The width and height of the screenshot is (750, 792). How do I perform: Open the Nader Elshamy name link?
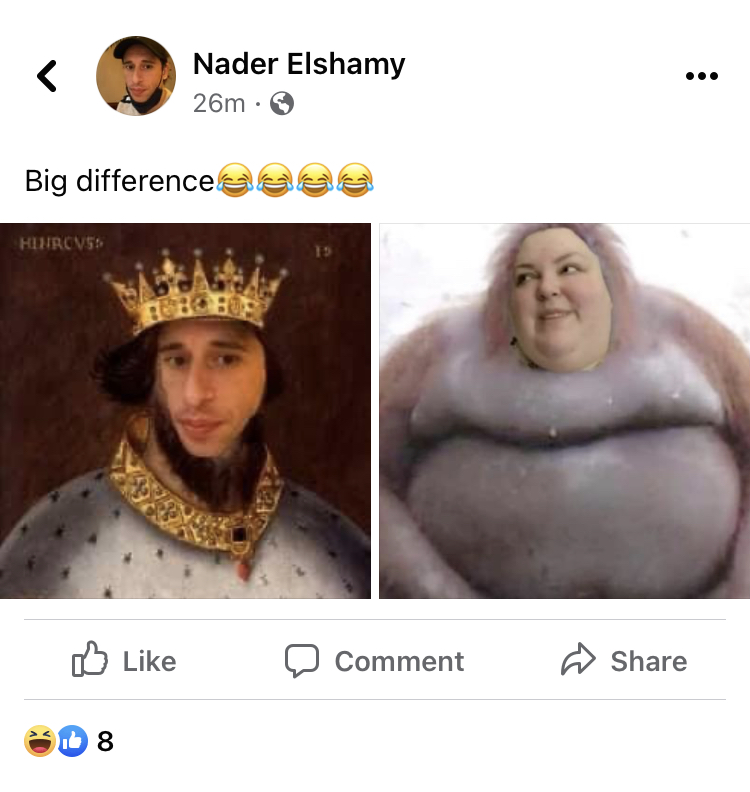point(299,64)
